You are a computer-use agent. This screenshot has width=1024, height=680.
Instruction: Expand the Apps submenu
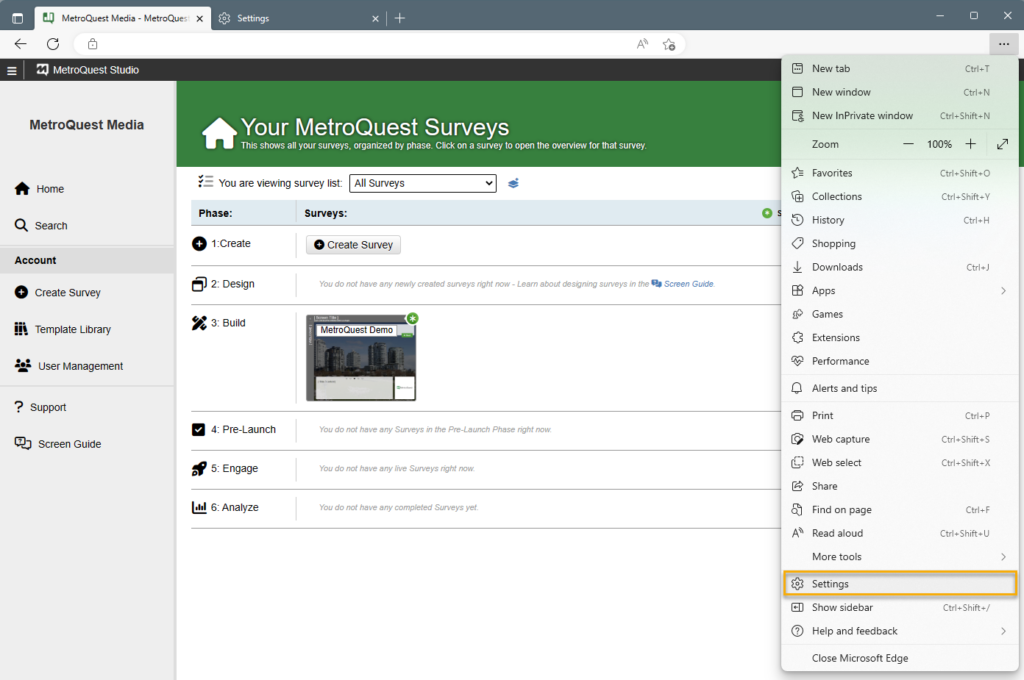[900, 291]
